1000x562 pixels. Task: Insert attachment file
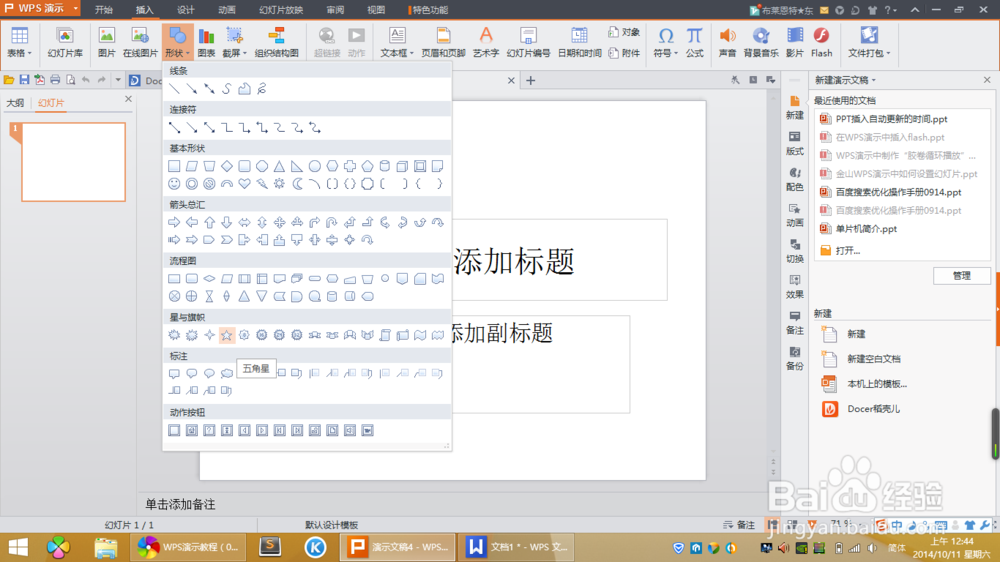pos(624,53)
